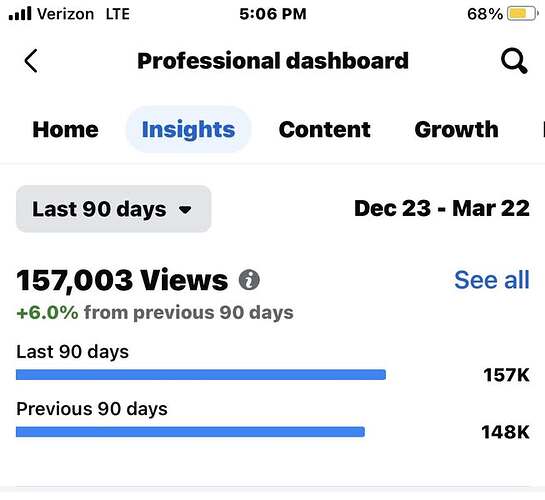Tap the info icon beside Views

[249, 280]
